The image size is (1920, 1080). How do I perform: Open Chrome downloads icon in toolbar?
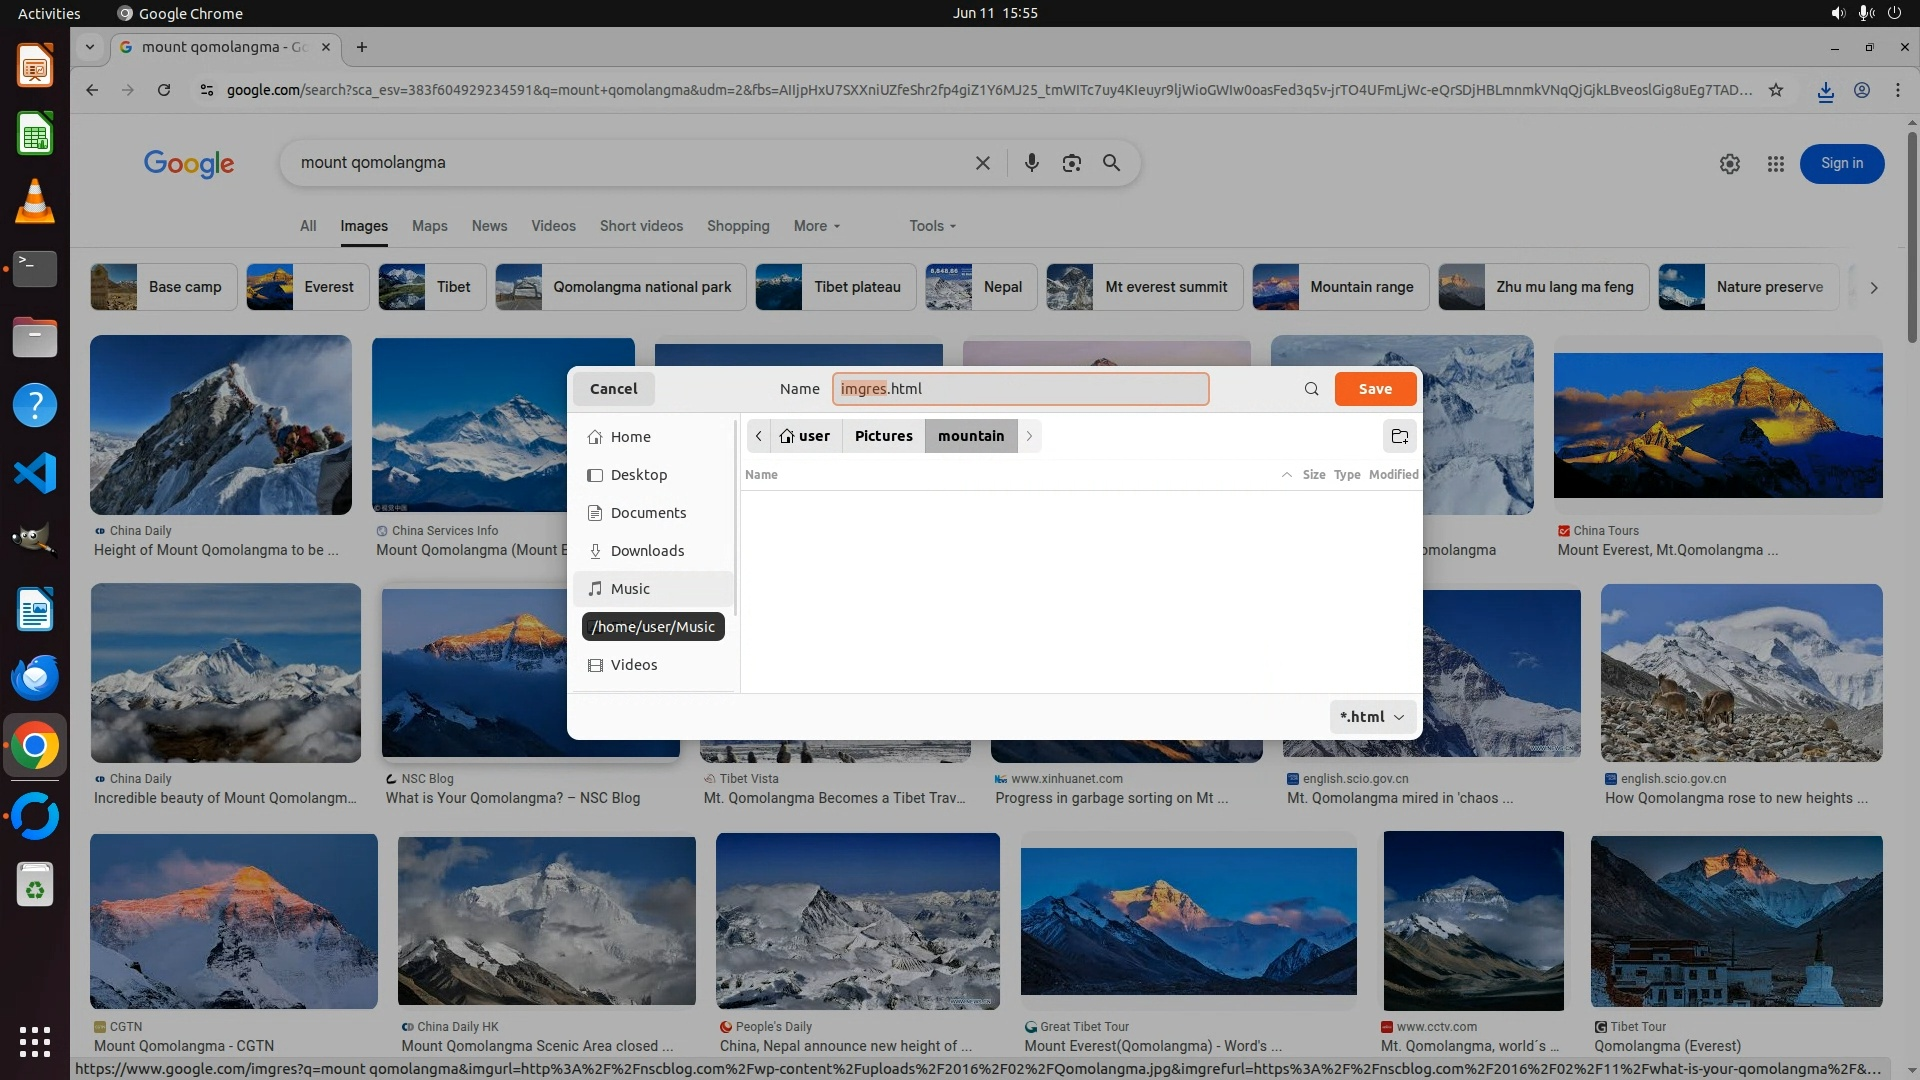click(x=1825, y=90)
